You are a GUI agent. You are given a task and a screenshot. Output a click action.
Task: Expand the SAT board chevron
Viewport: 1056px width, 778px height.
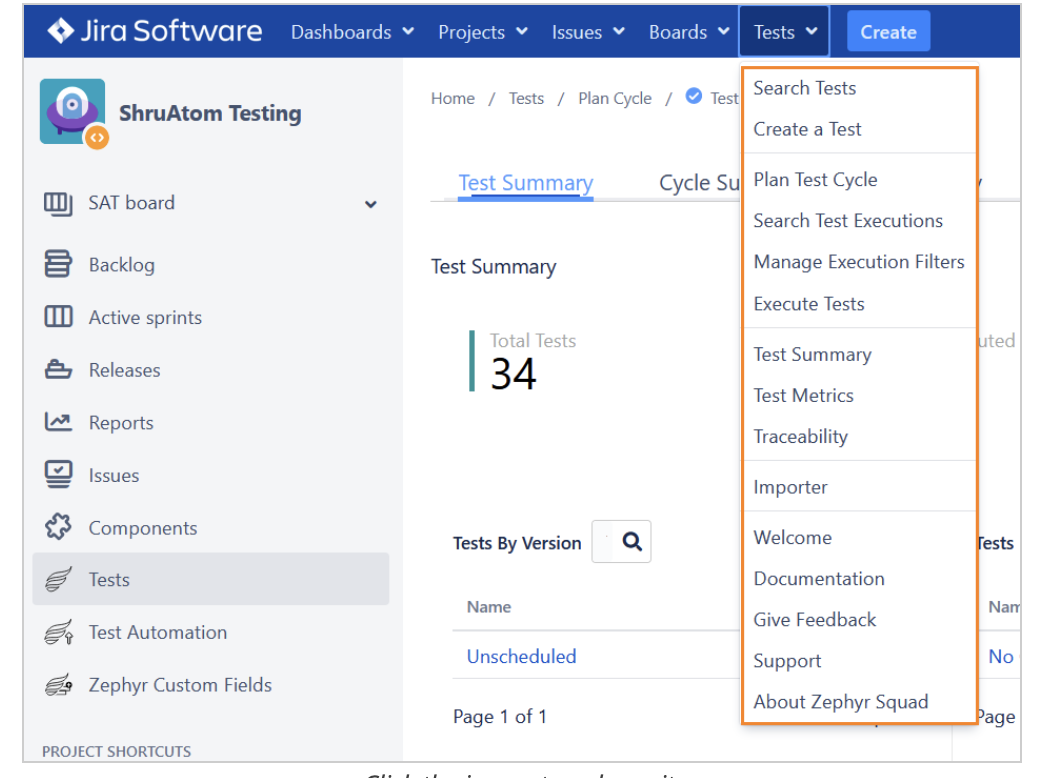click(370, 204)
